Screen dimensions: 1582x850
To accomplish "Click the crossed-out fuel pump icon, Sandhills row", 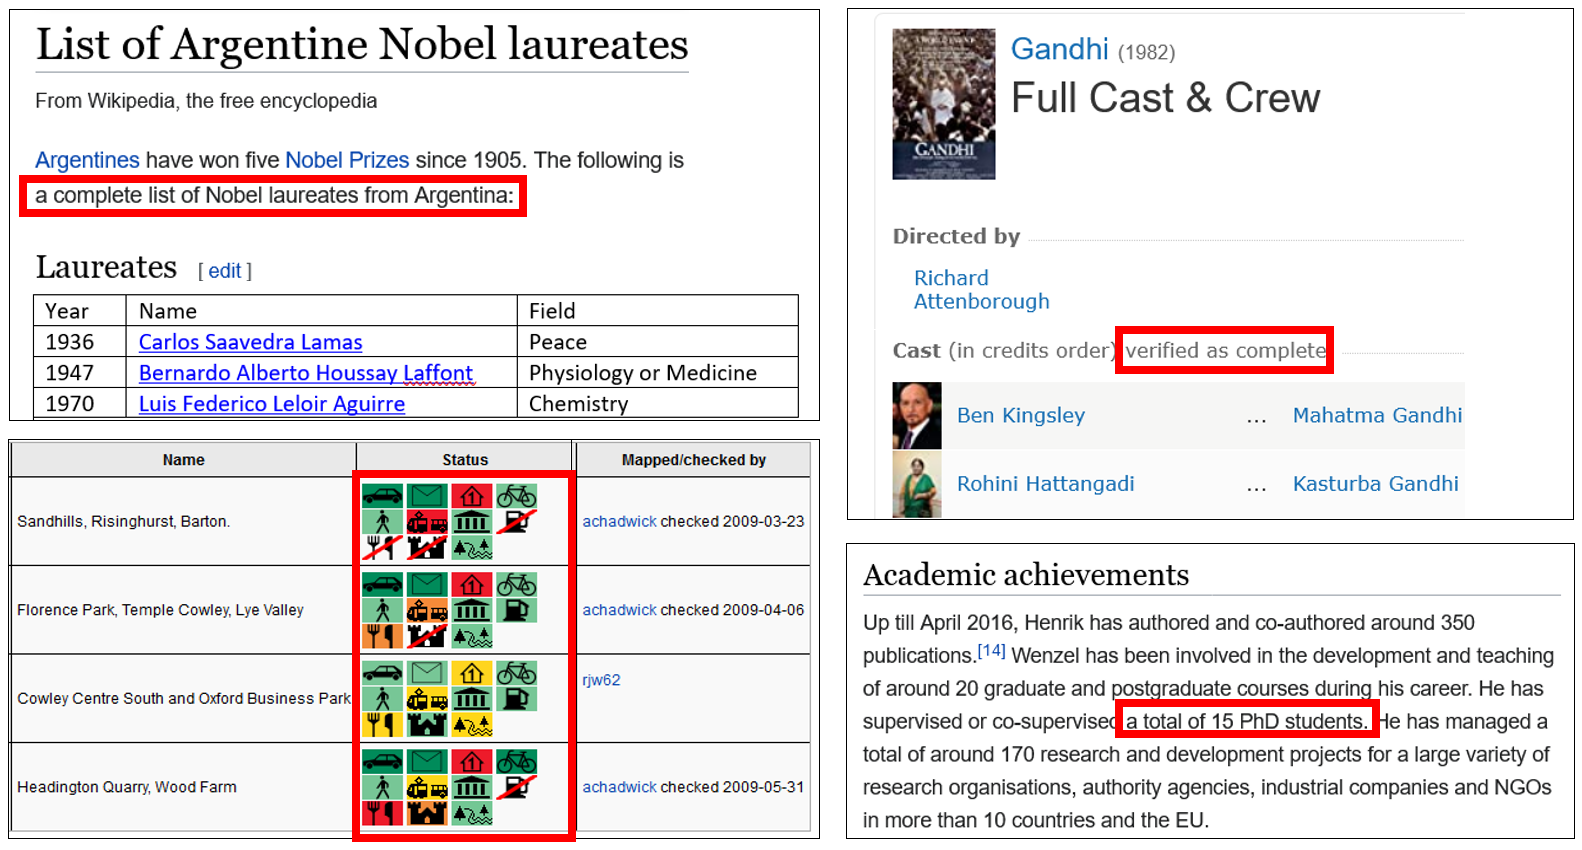I will point(516,522).
